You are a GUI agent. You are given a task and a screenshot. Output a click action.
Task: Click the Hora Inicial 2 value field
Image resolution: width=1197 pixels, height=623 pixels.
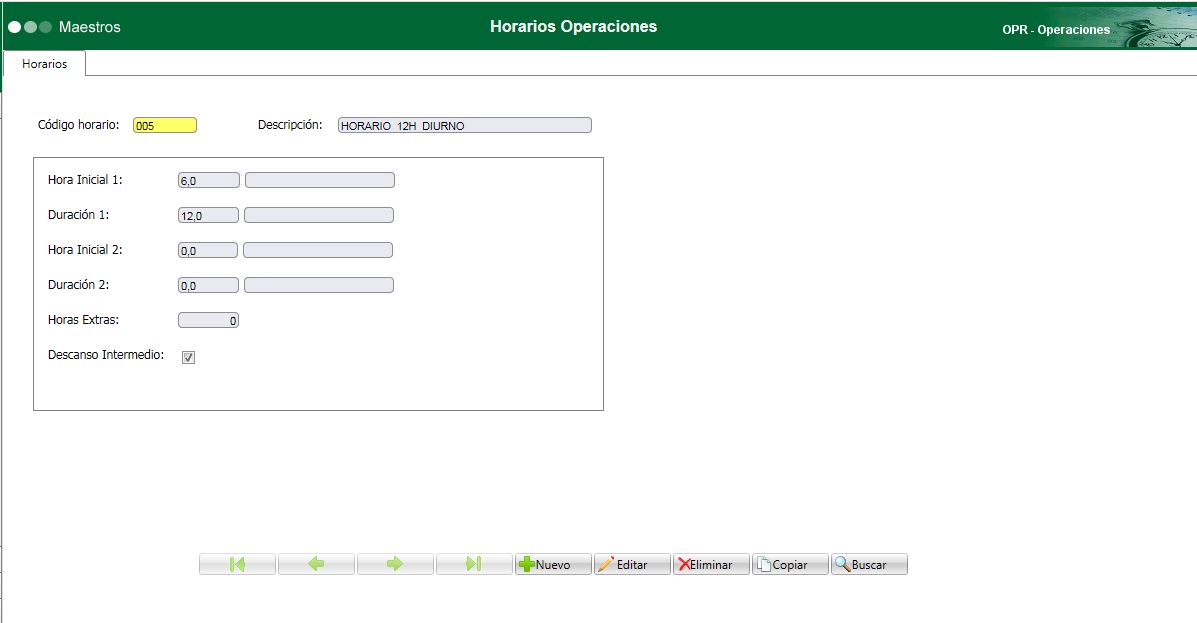208,250
